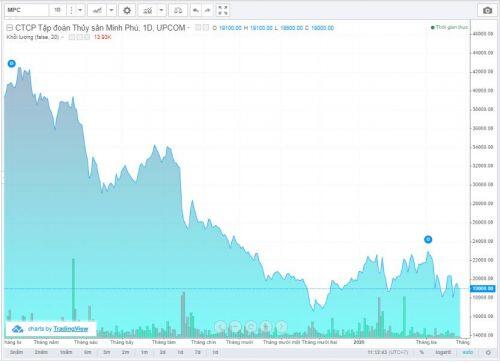Select the 5năm time range
The image size is (500, 363).
[x=16, y=352]
